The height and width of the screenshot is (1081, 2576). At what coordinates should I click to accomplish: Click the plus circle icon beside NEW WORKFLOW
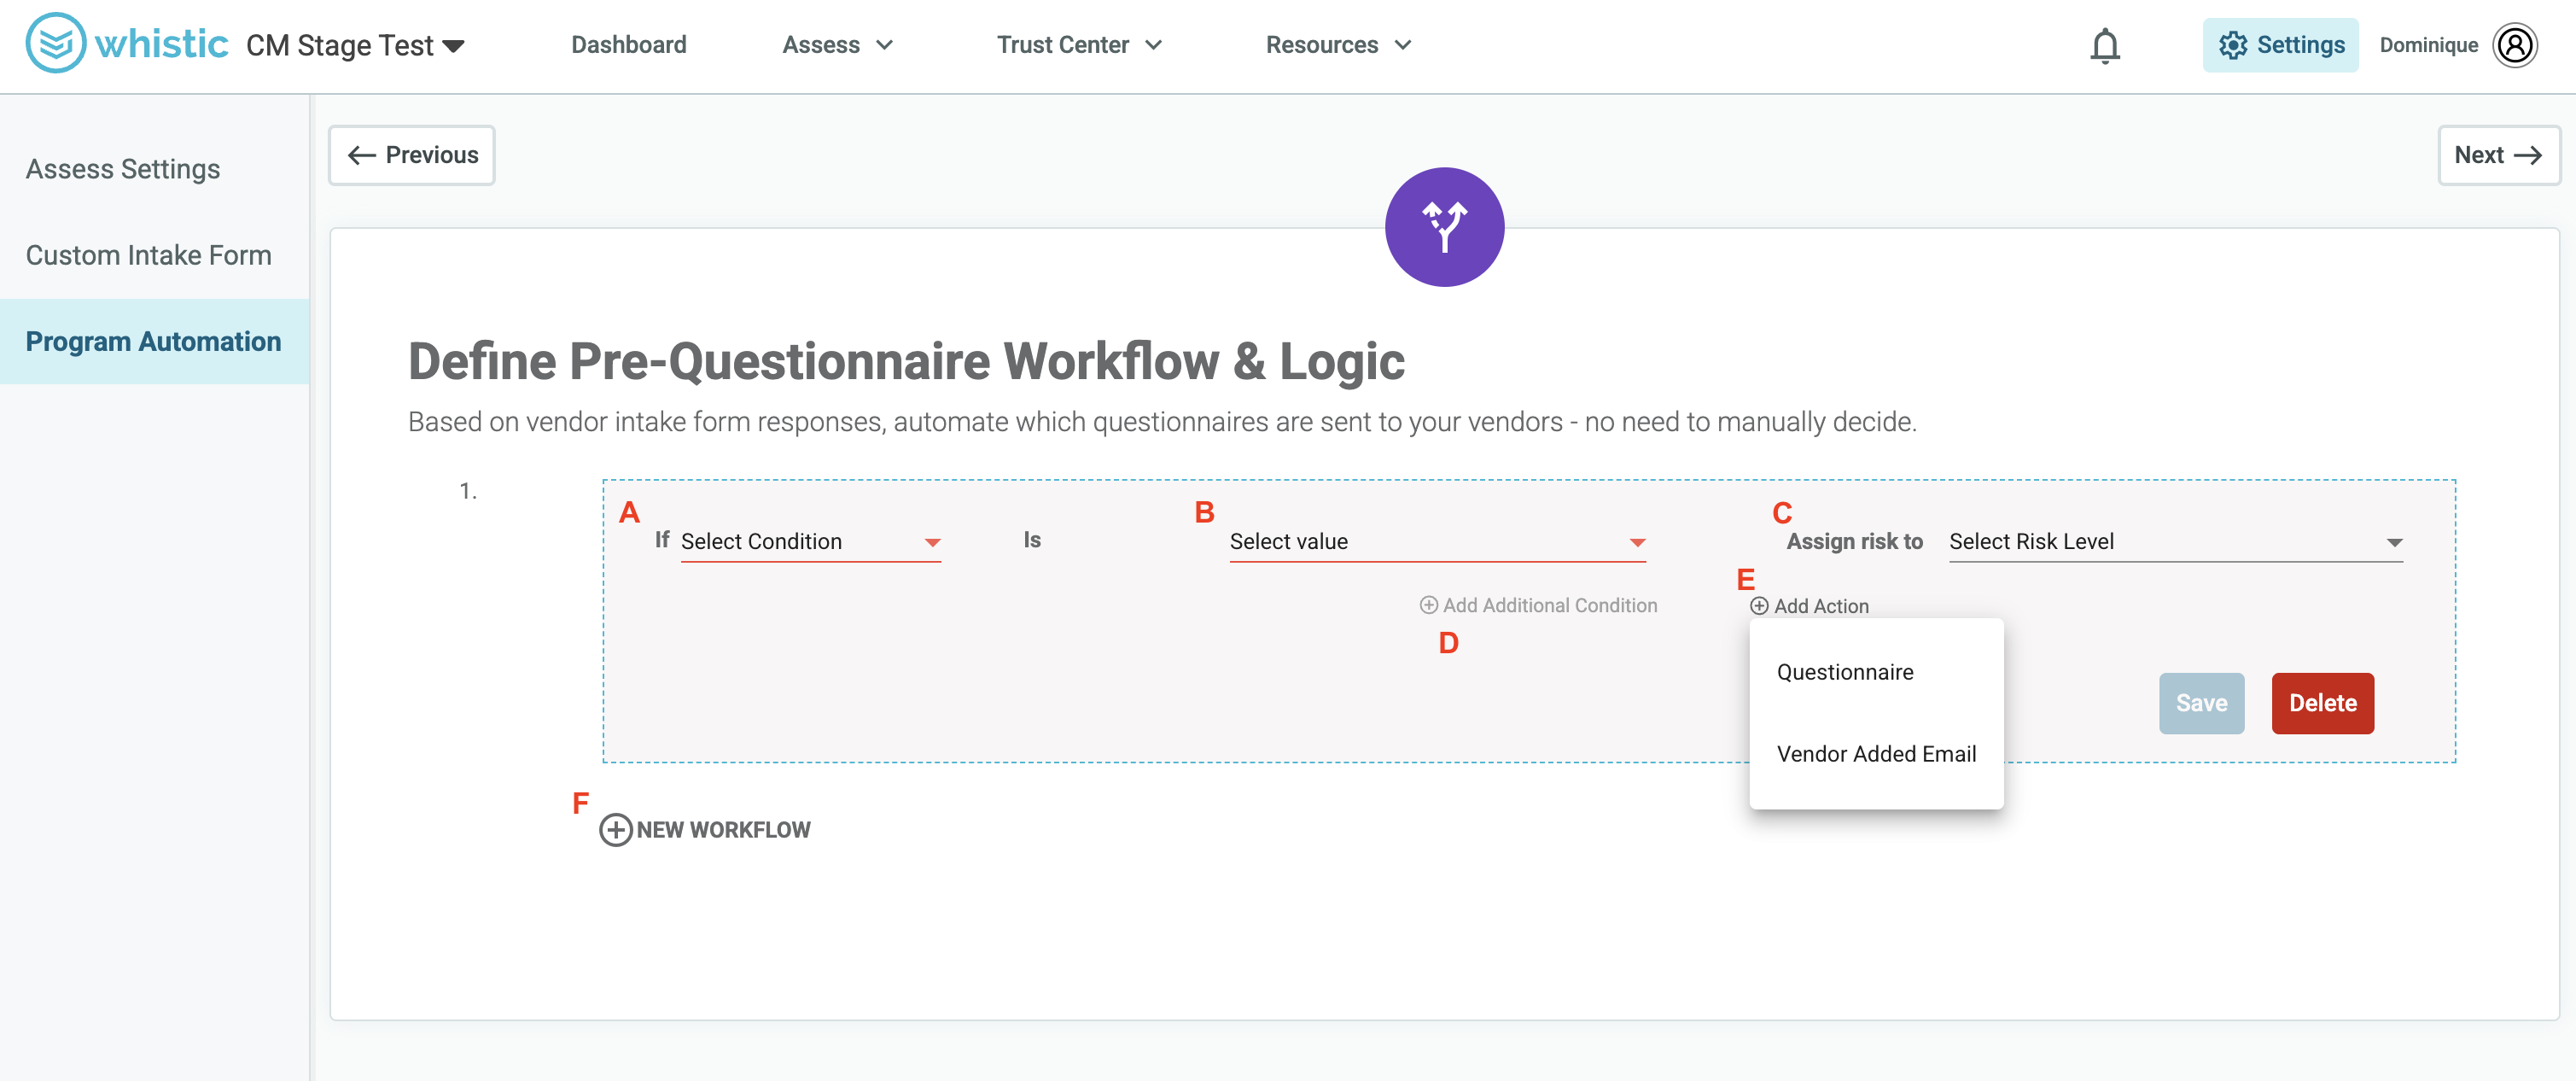point(615,830)
